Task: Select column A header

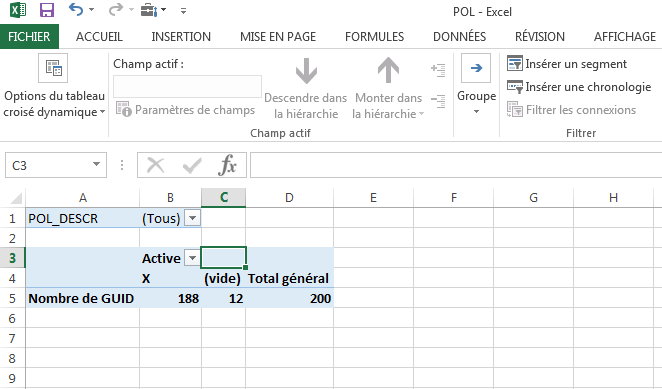Action: pyautogui.click(x=83, y=198)
